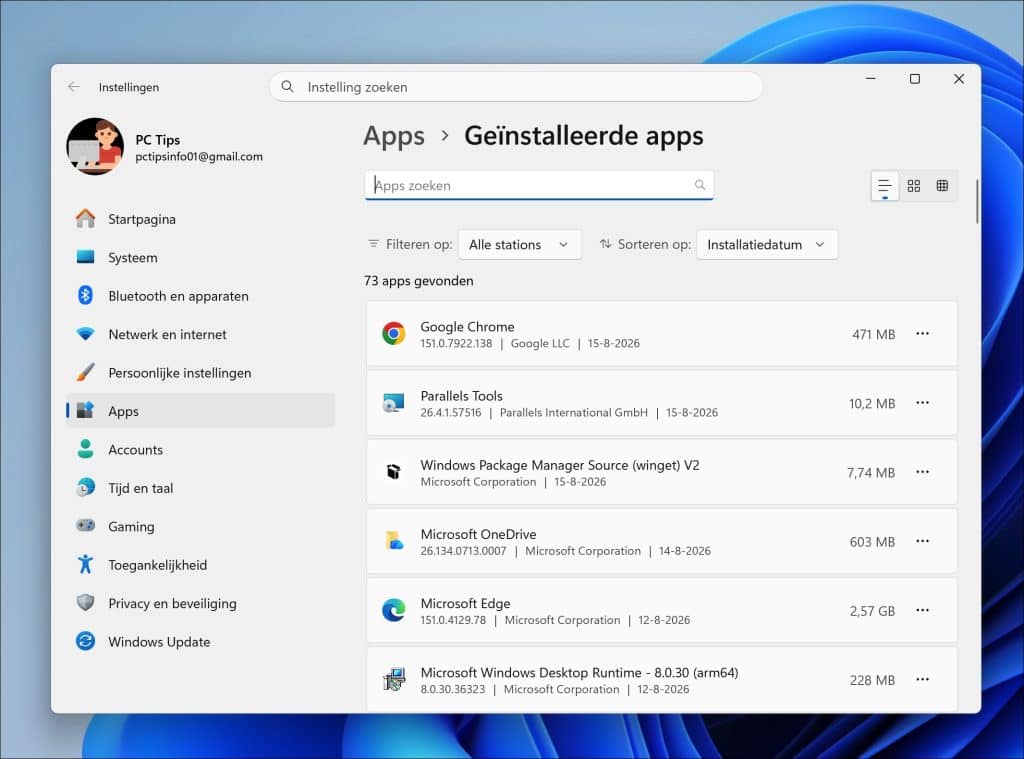Screen dimensions: 1024x759
Task: Click the Geïnstalleerde apps heading
Action: (x=584, y=136)
